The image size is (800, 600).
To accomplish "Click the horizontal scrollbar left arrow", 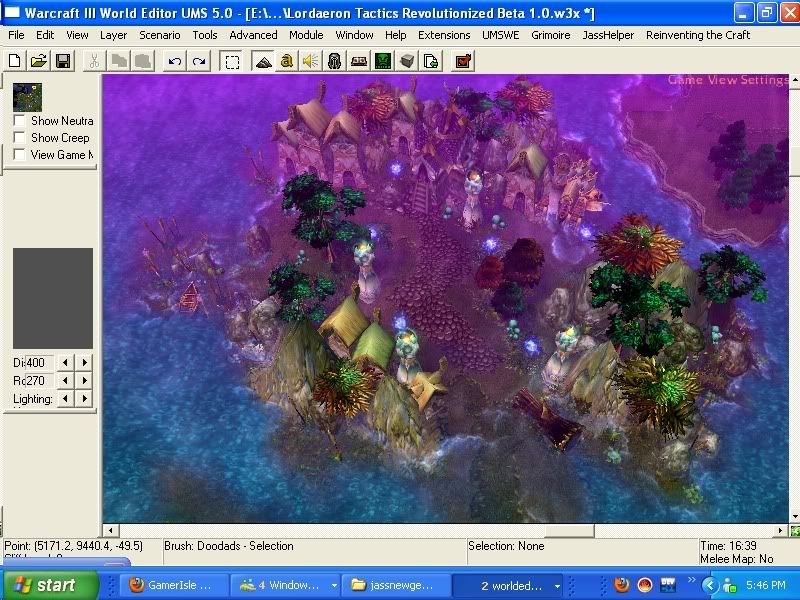I will (111, 530).
